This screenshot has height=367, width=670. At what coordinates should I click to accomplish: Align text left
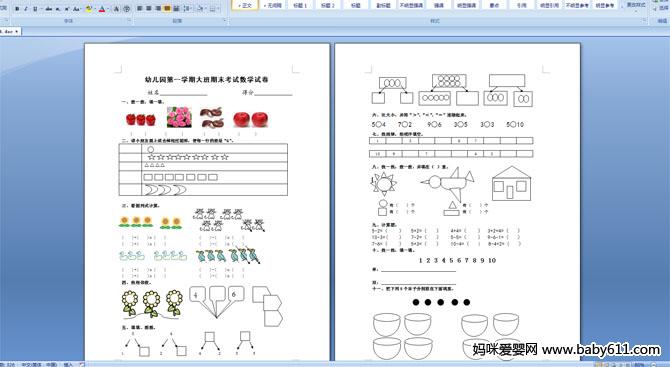139,9
